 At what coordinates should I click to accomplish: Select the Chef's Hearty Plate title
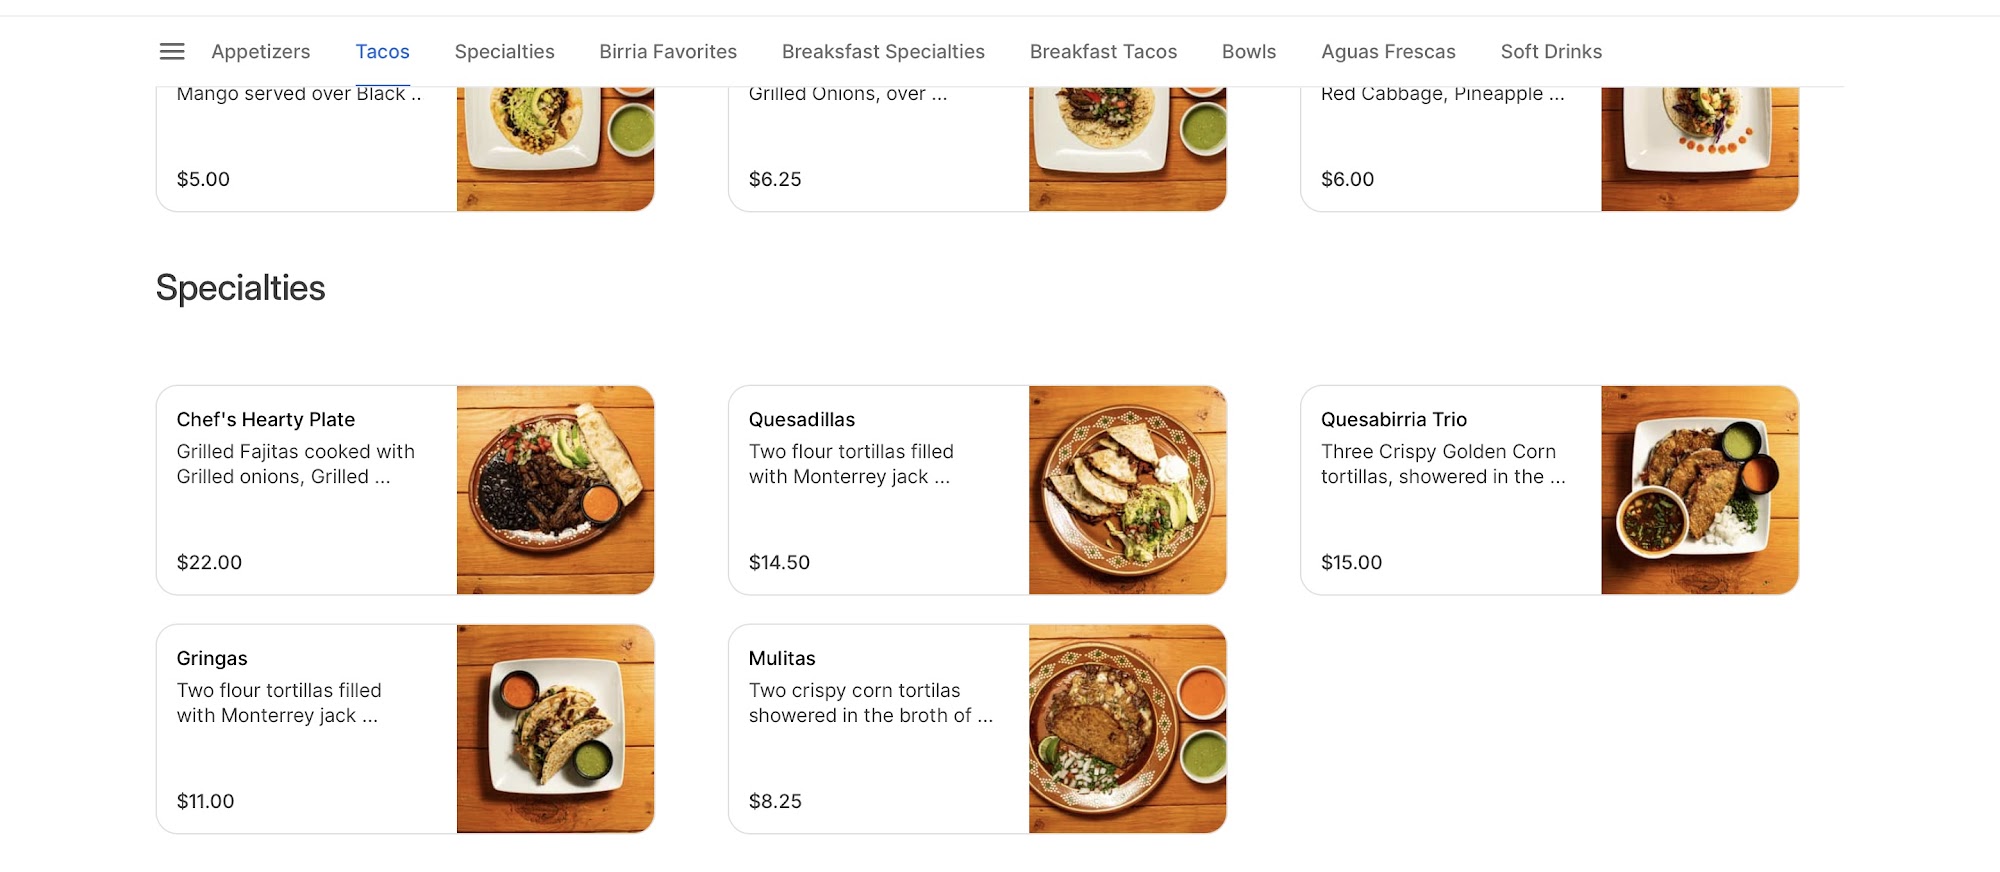(x=266, y=420)
